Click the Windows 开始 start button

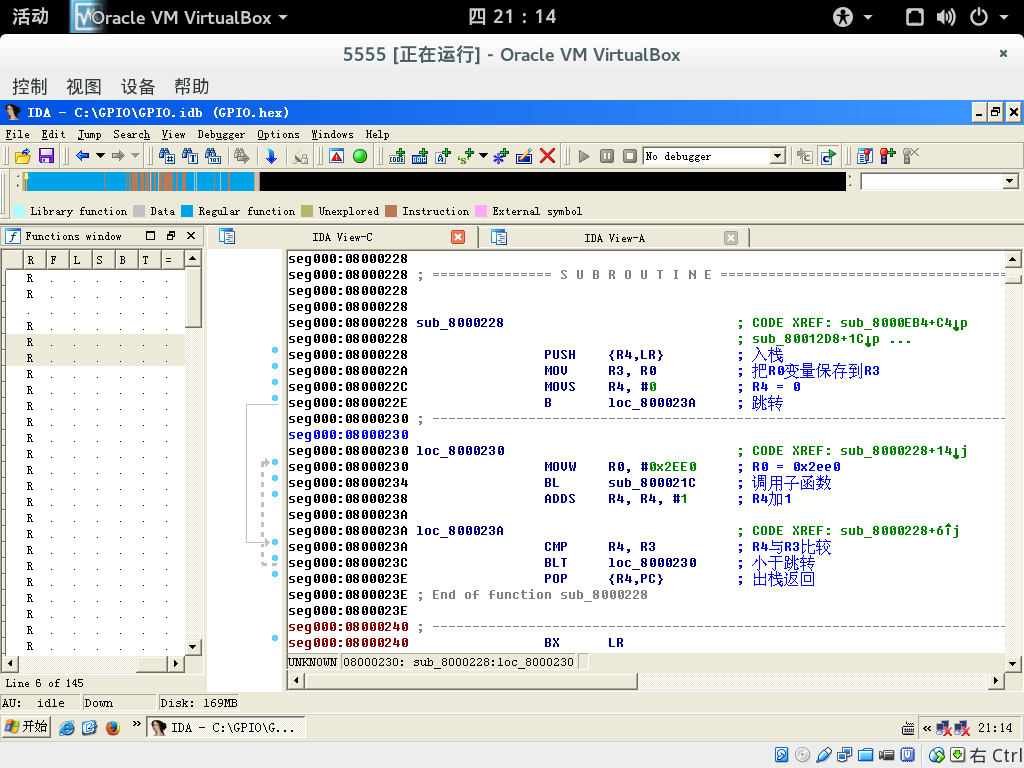26,727
